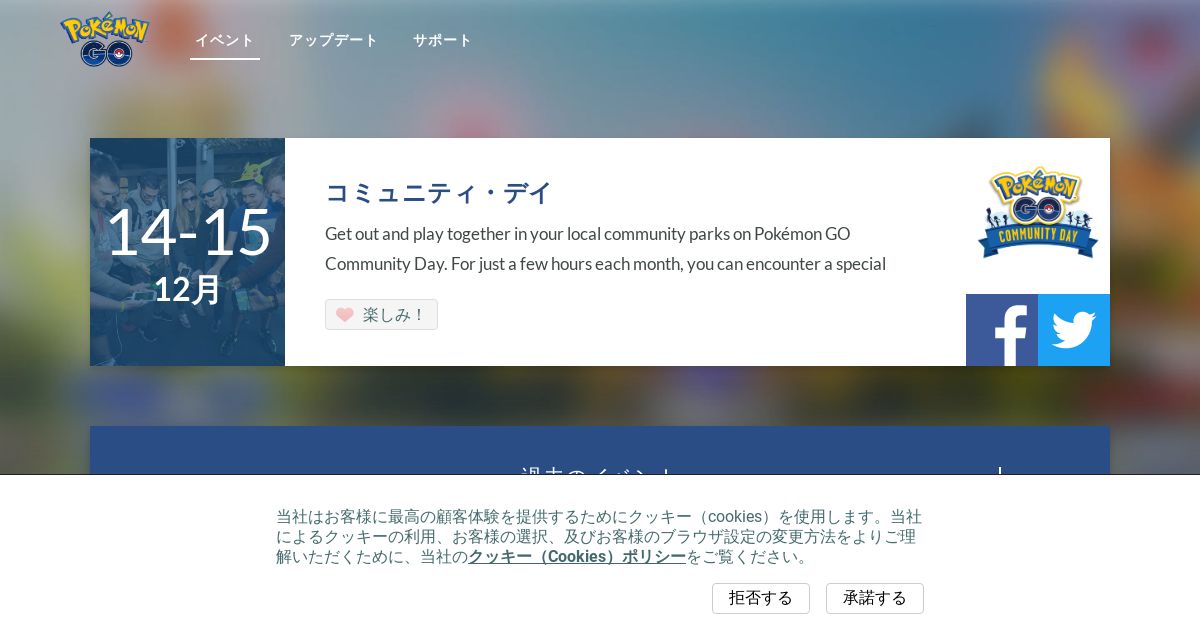Decline cookies with 拒否する button

(x=761, y=598)
